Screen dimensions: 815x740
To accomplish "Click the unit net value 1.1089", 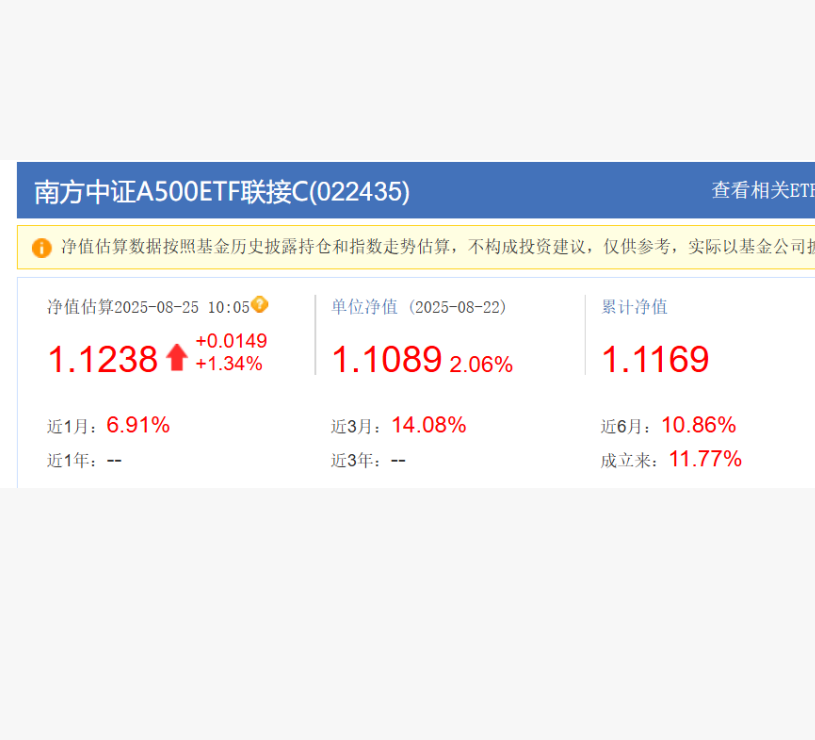I will pyautogui.click(x=387, y=359).
